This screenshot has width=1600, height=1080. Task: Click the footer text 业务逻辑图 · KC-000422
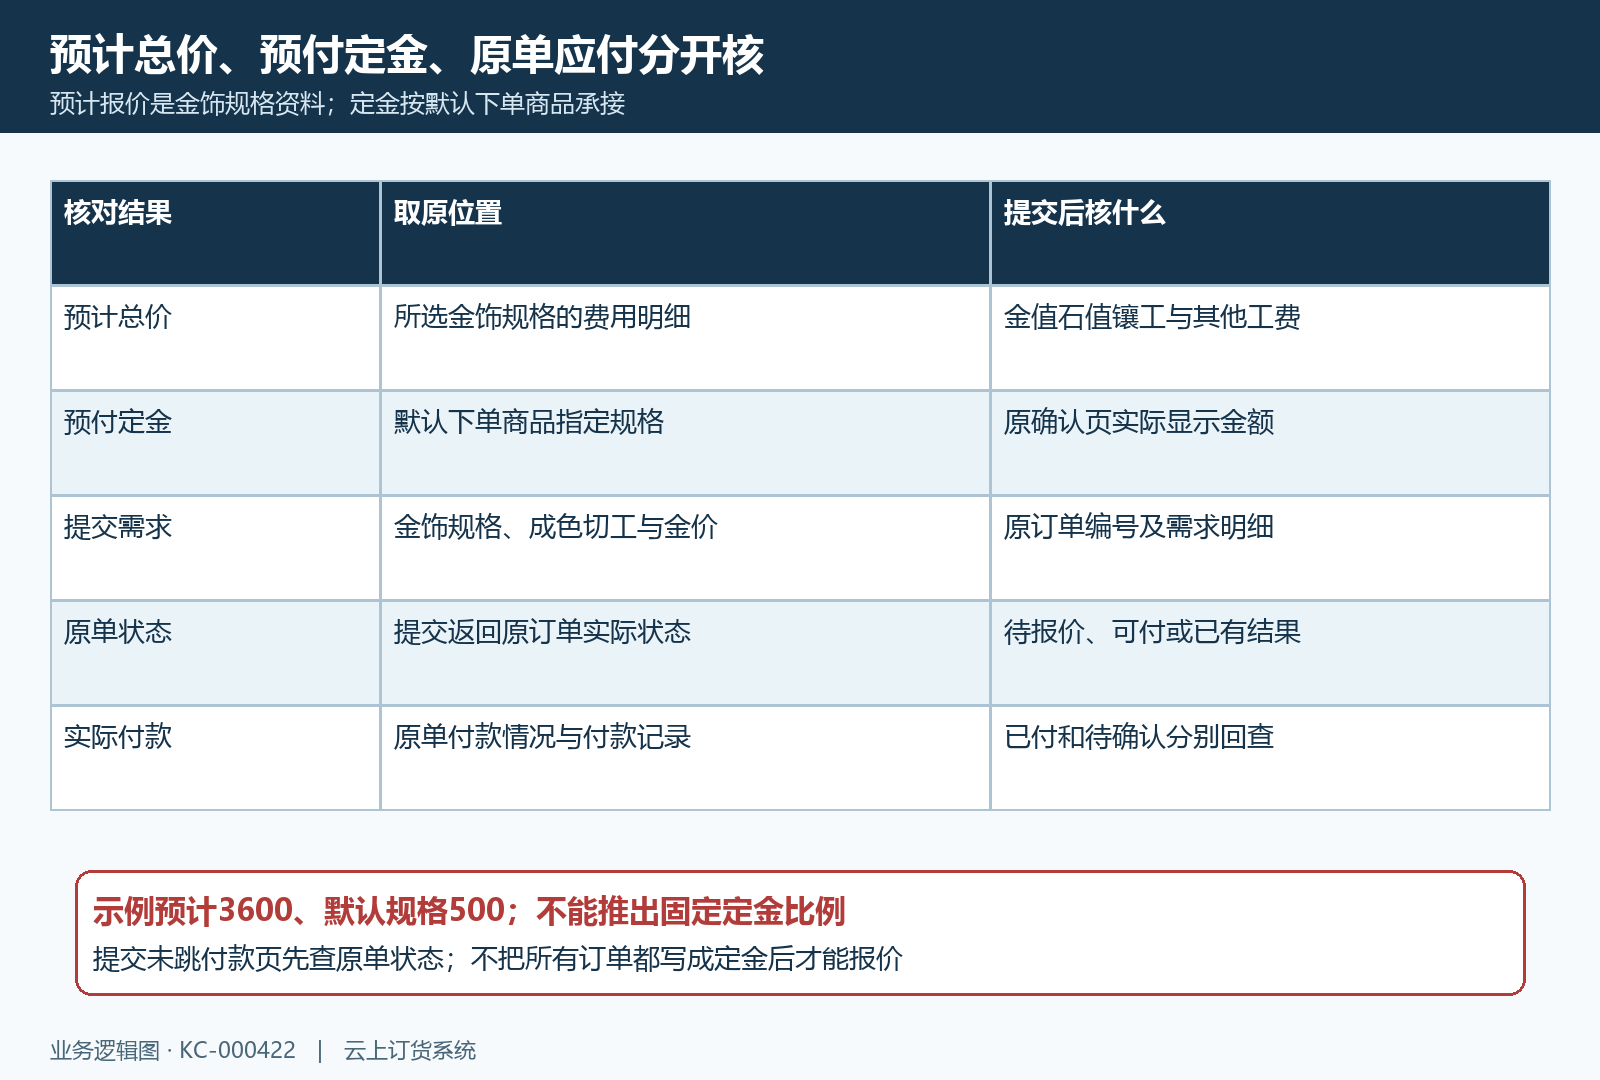[173, 1050]
